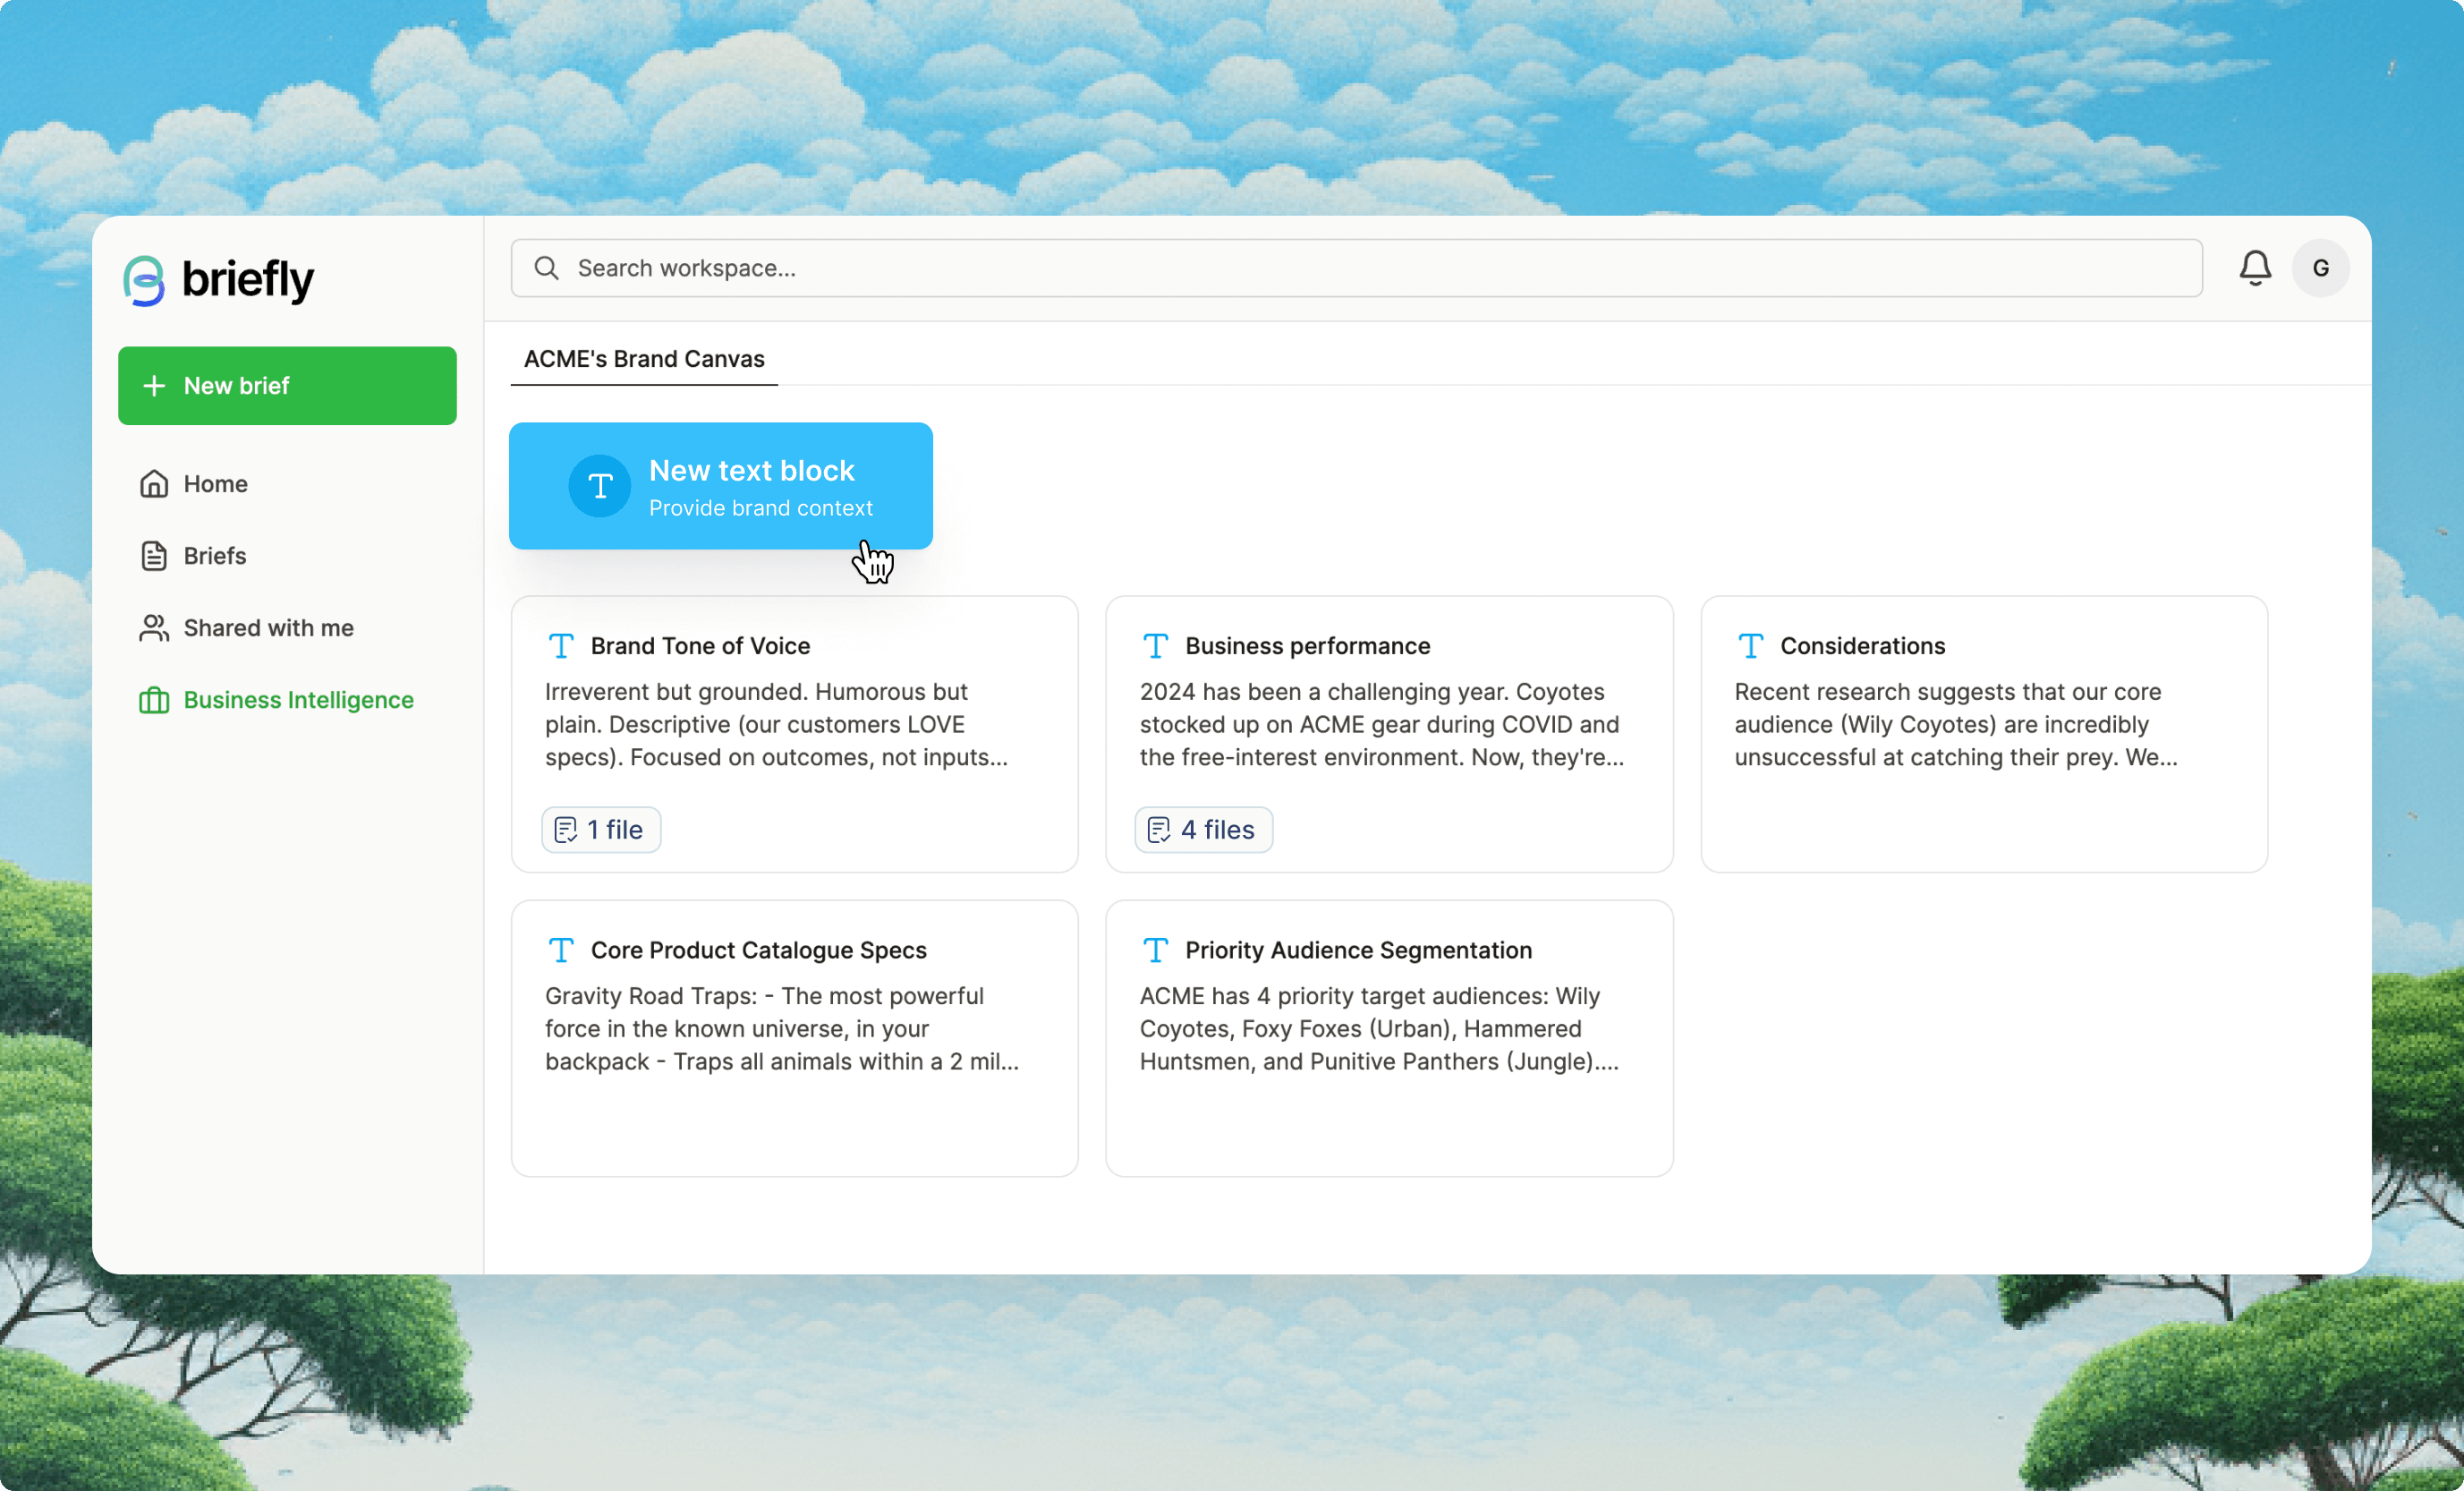This screenshot has width=2464, height=1491.
Task: Open user avatar G menu
Action: (x=2320, y=268)
